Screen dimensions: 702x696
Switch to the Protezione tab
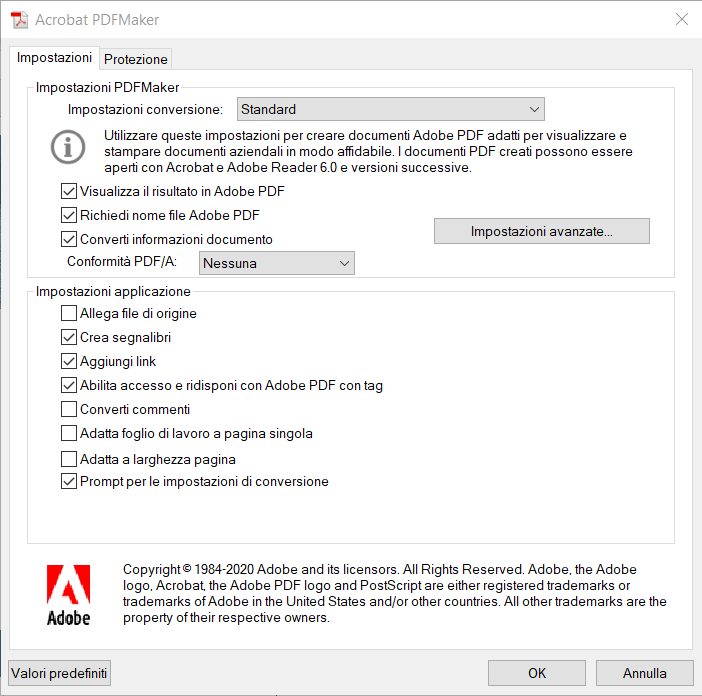click(136, 59)
